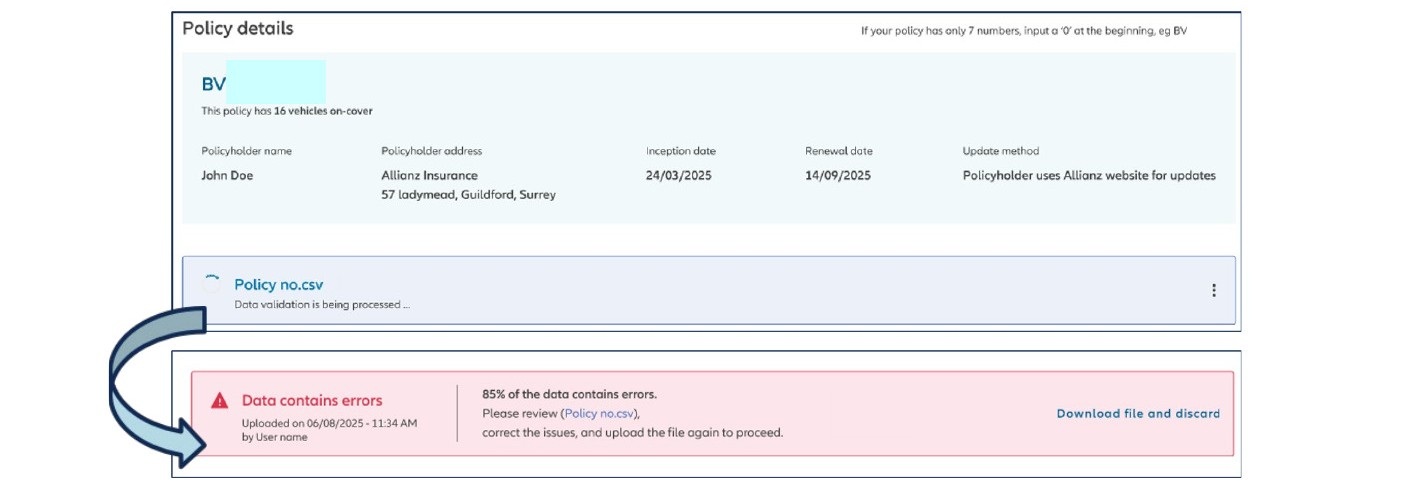Click the 'Update method' label
This screenshot has height=484, width=1414.
coord(1001,151)
